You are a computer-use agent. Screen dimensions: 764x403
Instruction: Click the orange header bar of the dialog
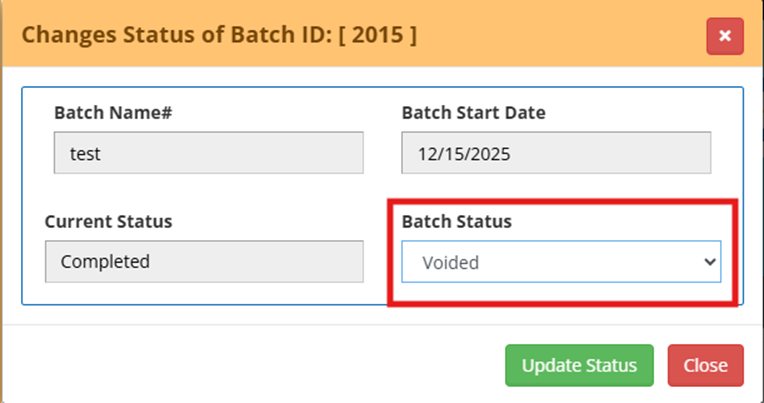click(x=560, y=35)
